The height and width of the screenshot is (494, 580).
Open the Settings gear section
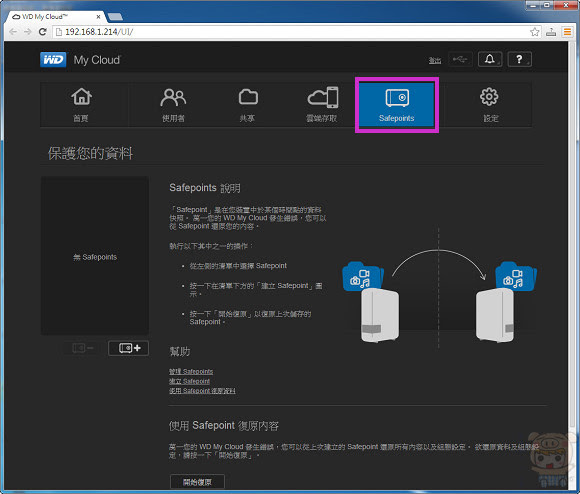coord(490,105)
